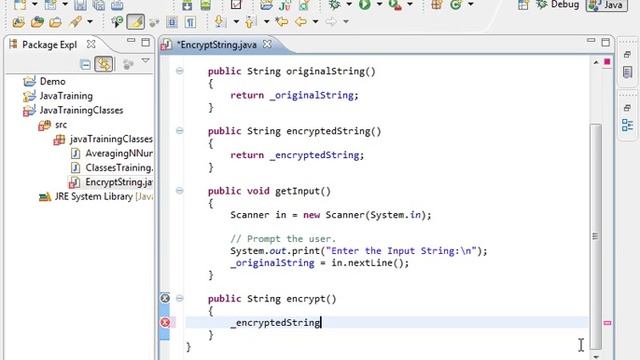
Task: Click the New file wizard icon
Action: point(20,4)
